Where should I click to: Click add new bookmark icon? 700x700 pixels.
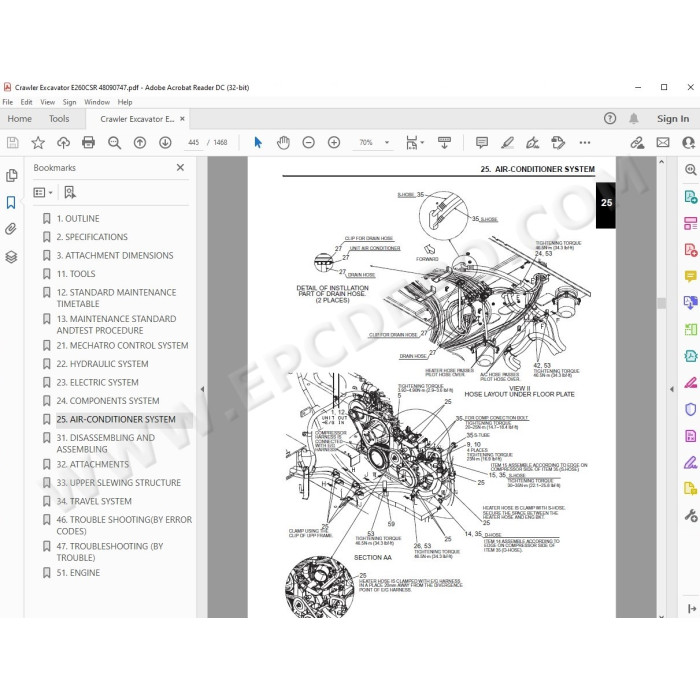(x=70, y=192)
